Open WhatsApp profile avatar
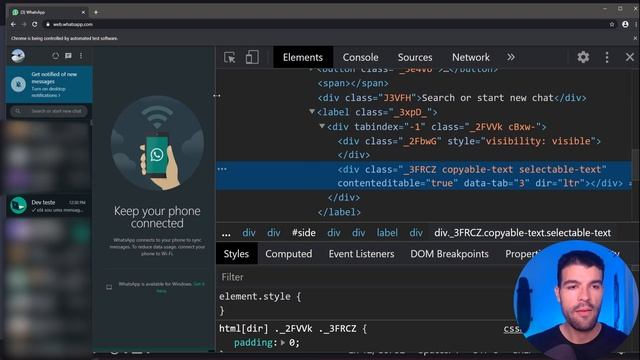 coord(18,56)
